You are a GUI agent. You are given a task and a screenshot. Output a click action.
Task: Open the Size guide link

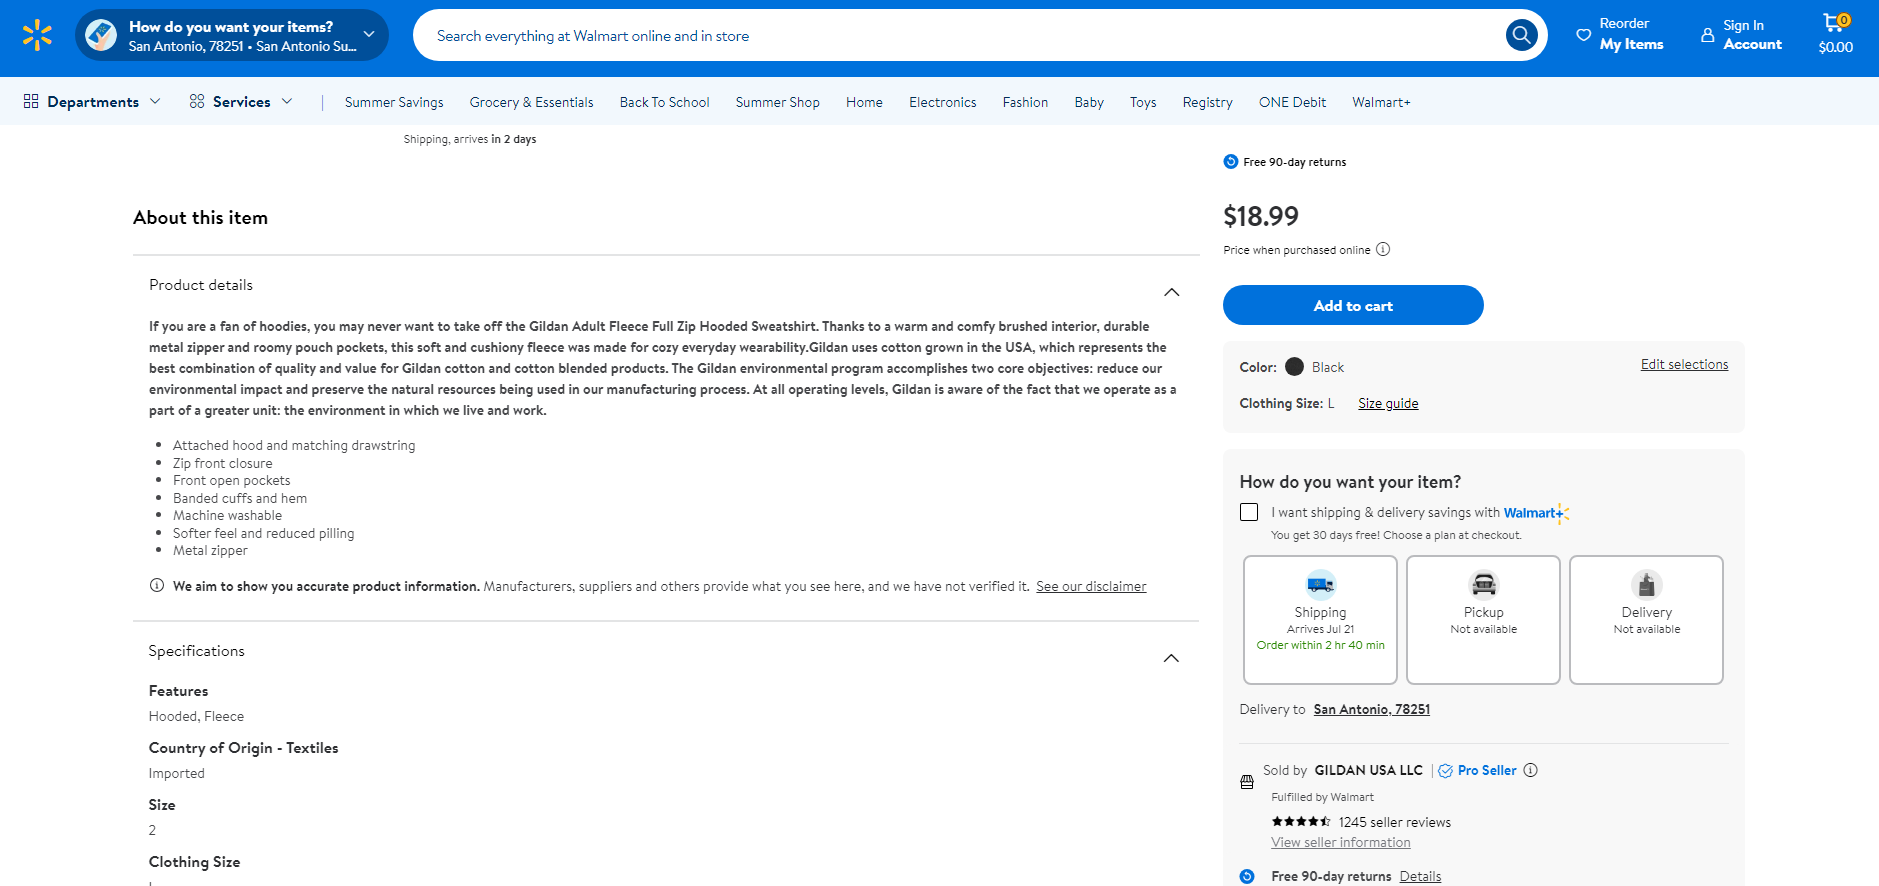(x=1388, y=403)
